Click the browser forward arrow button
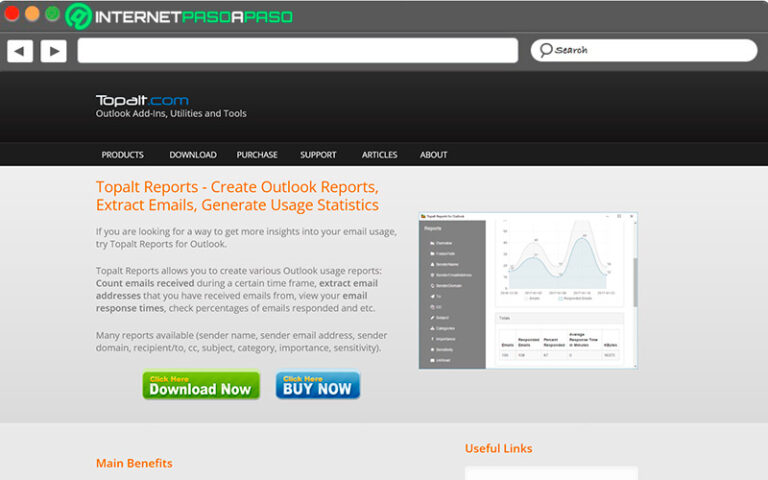 click(53, 51)
